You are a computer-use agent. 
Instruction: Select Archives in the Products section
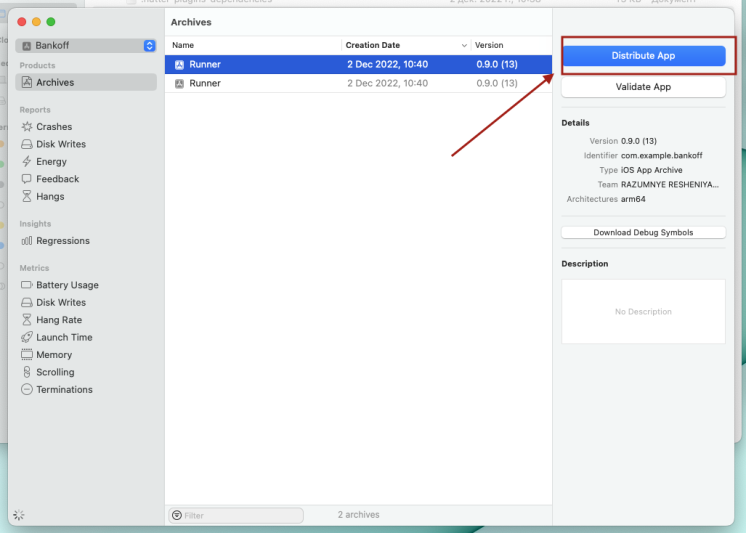click(55, 83)
